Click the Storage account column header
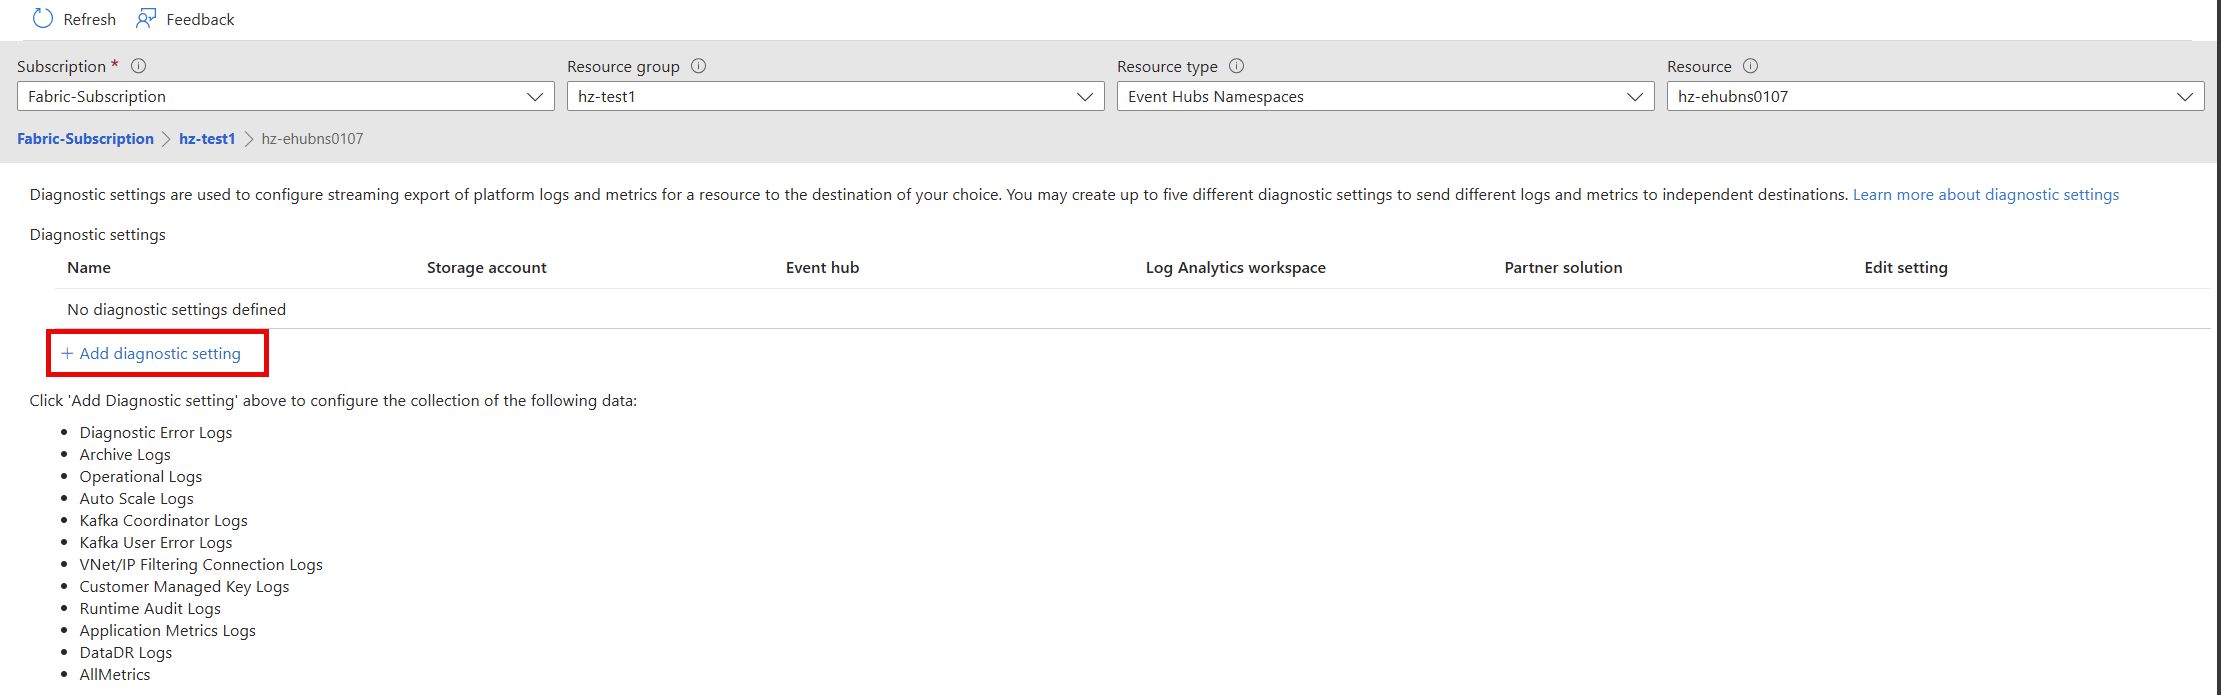 (487, 268)
